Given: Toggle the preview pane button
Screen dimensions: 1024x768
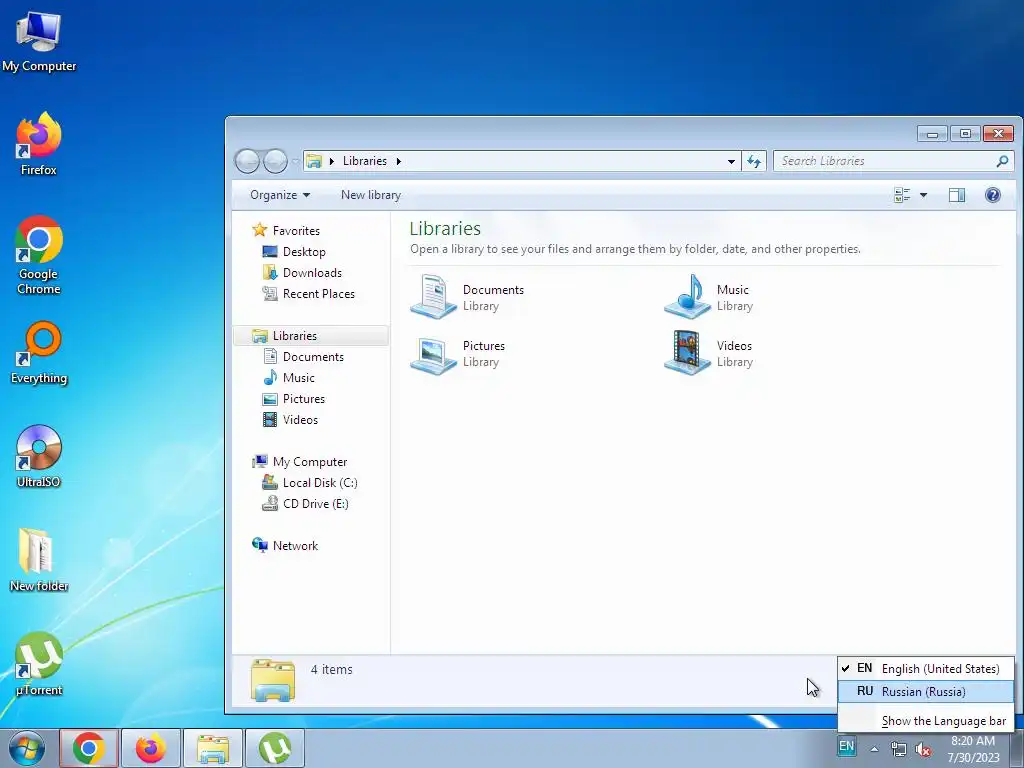Looking at the screenshot, I should tap(957, 195).
